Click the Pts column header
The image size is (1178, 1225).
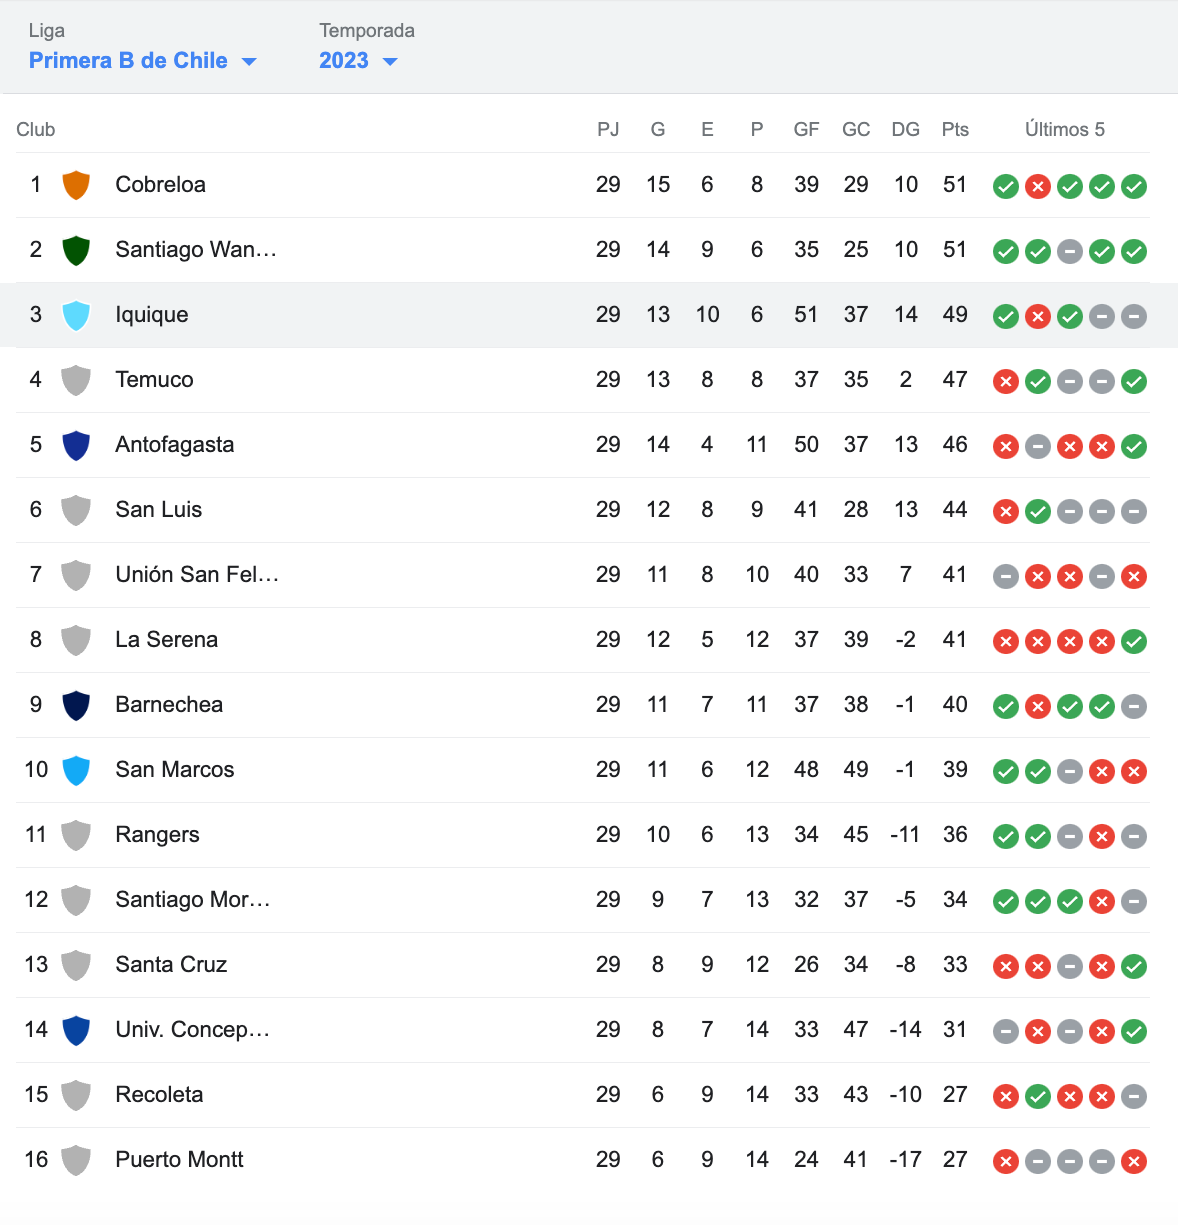click(955, 129)
